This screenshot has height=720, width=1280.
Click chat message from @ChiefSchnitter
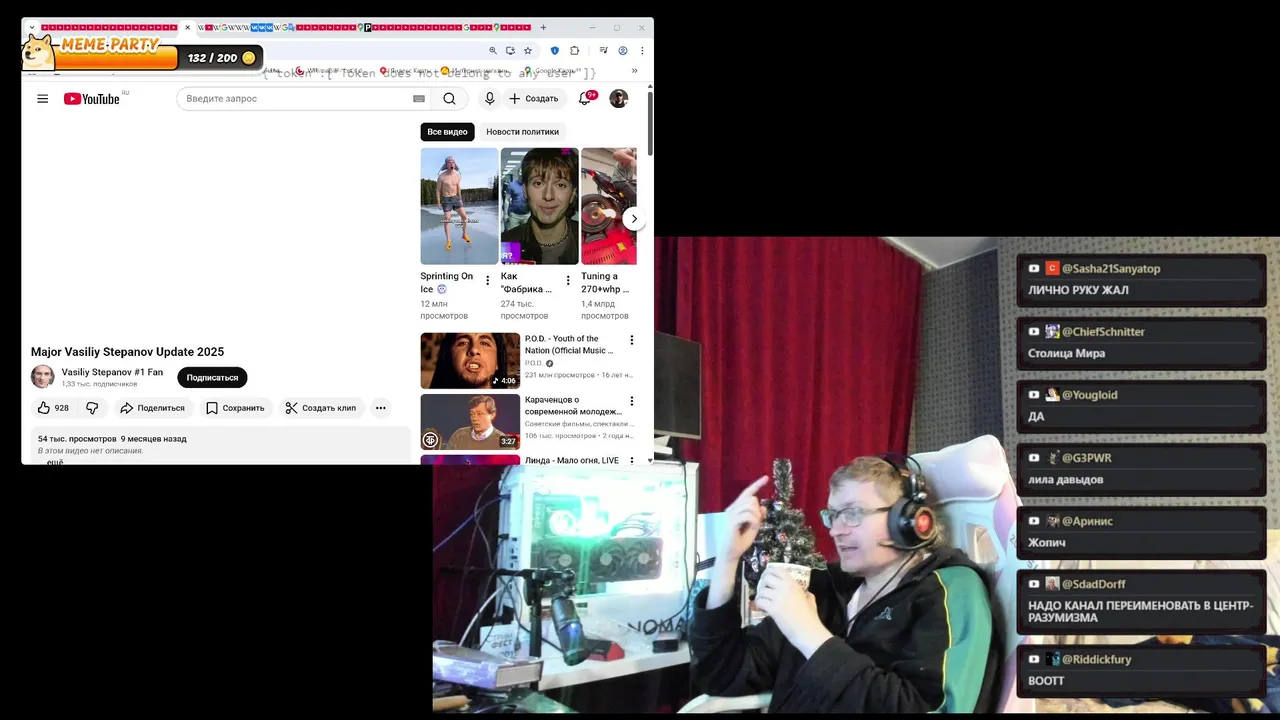click(x=1141, y=342)
